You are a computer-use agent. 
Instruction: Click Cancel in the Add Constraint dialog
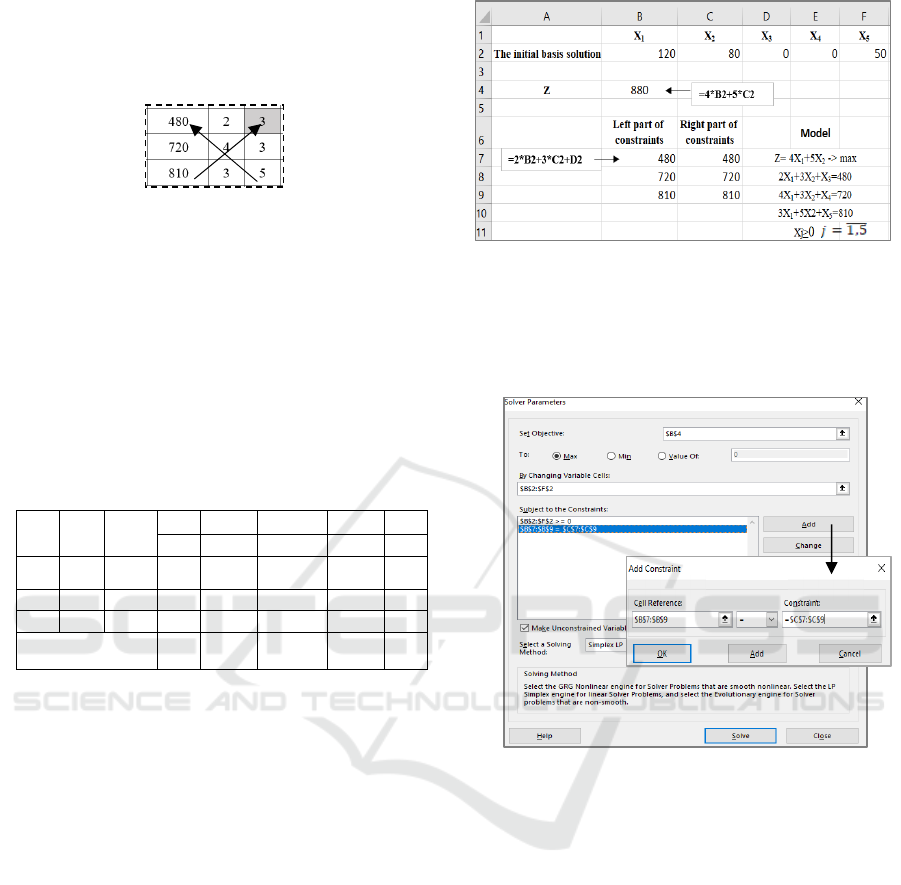[849, 653]
